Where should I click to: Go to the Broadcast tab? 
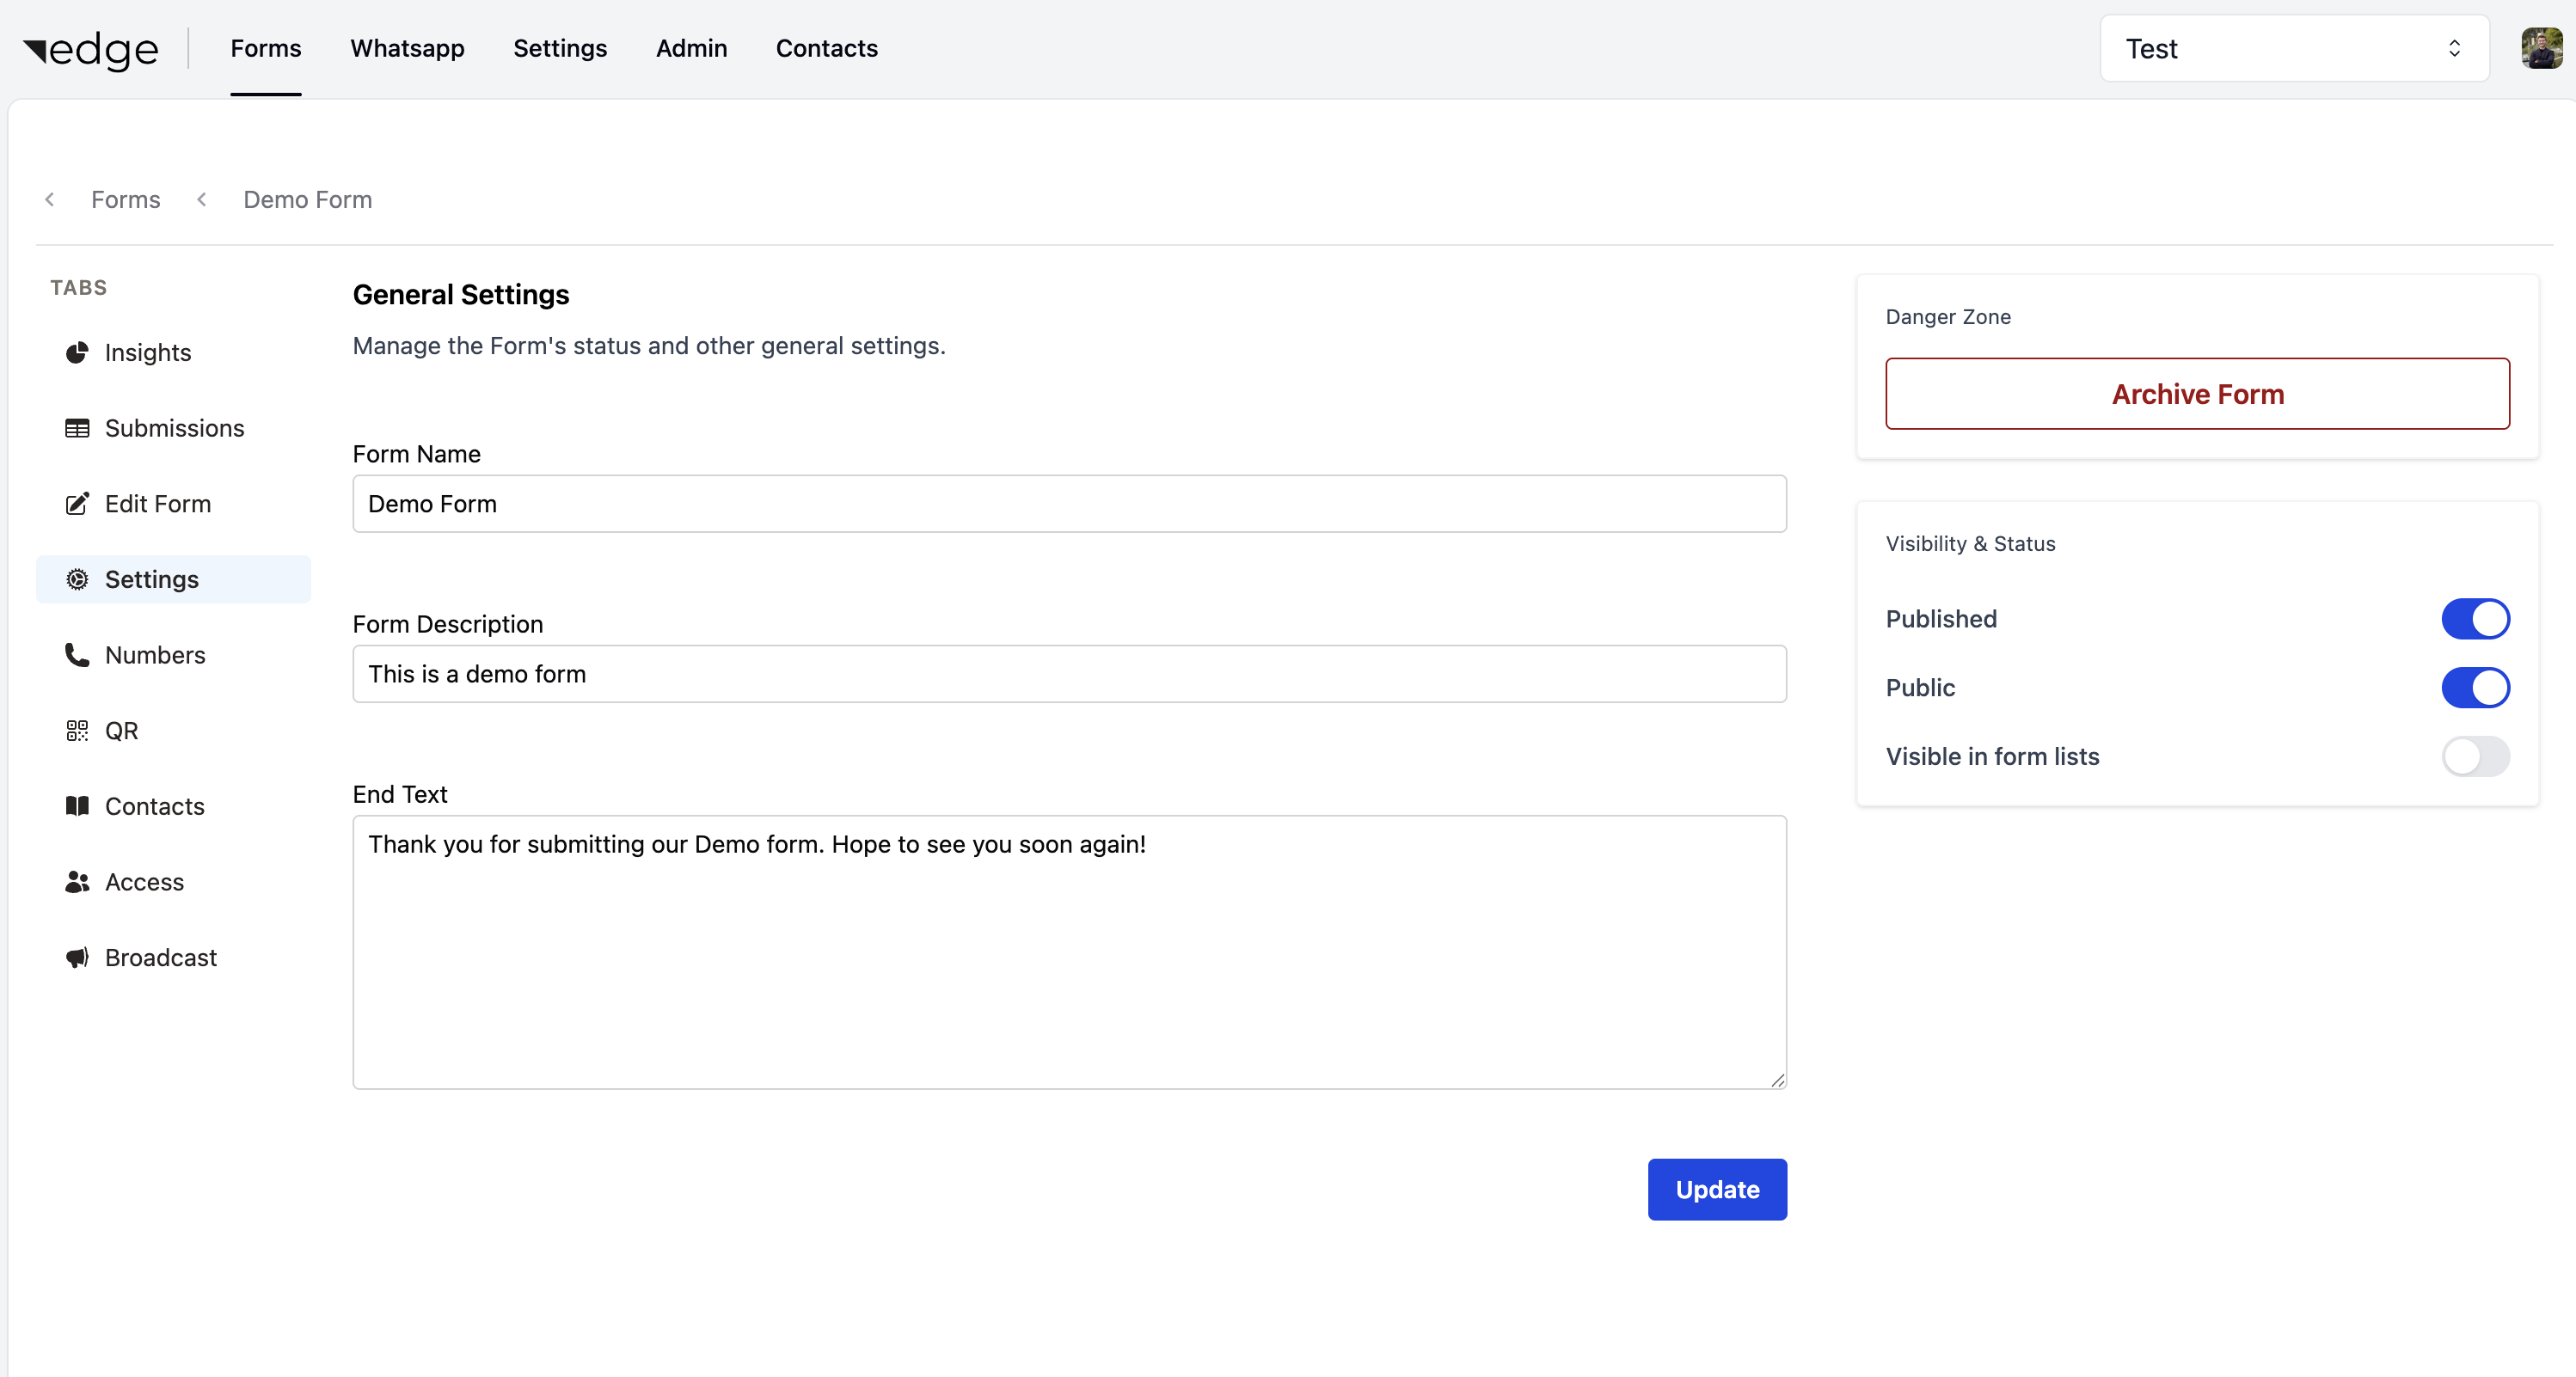click(x=173, y=958)
